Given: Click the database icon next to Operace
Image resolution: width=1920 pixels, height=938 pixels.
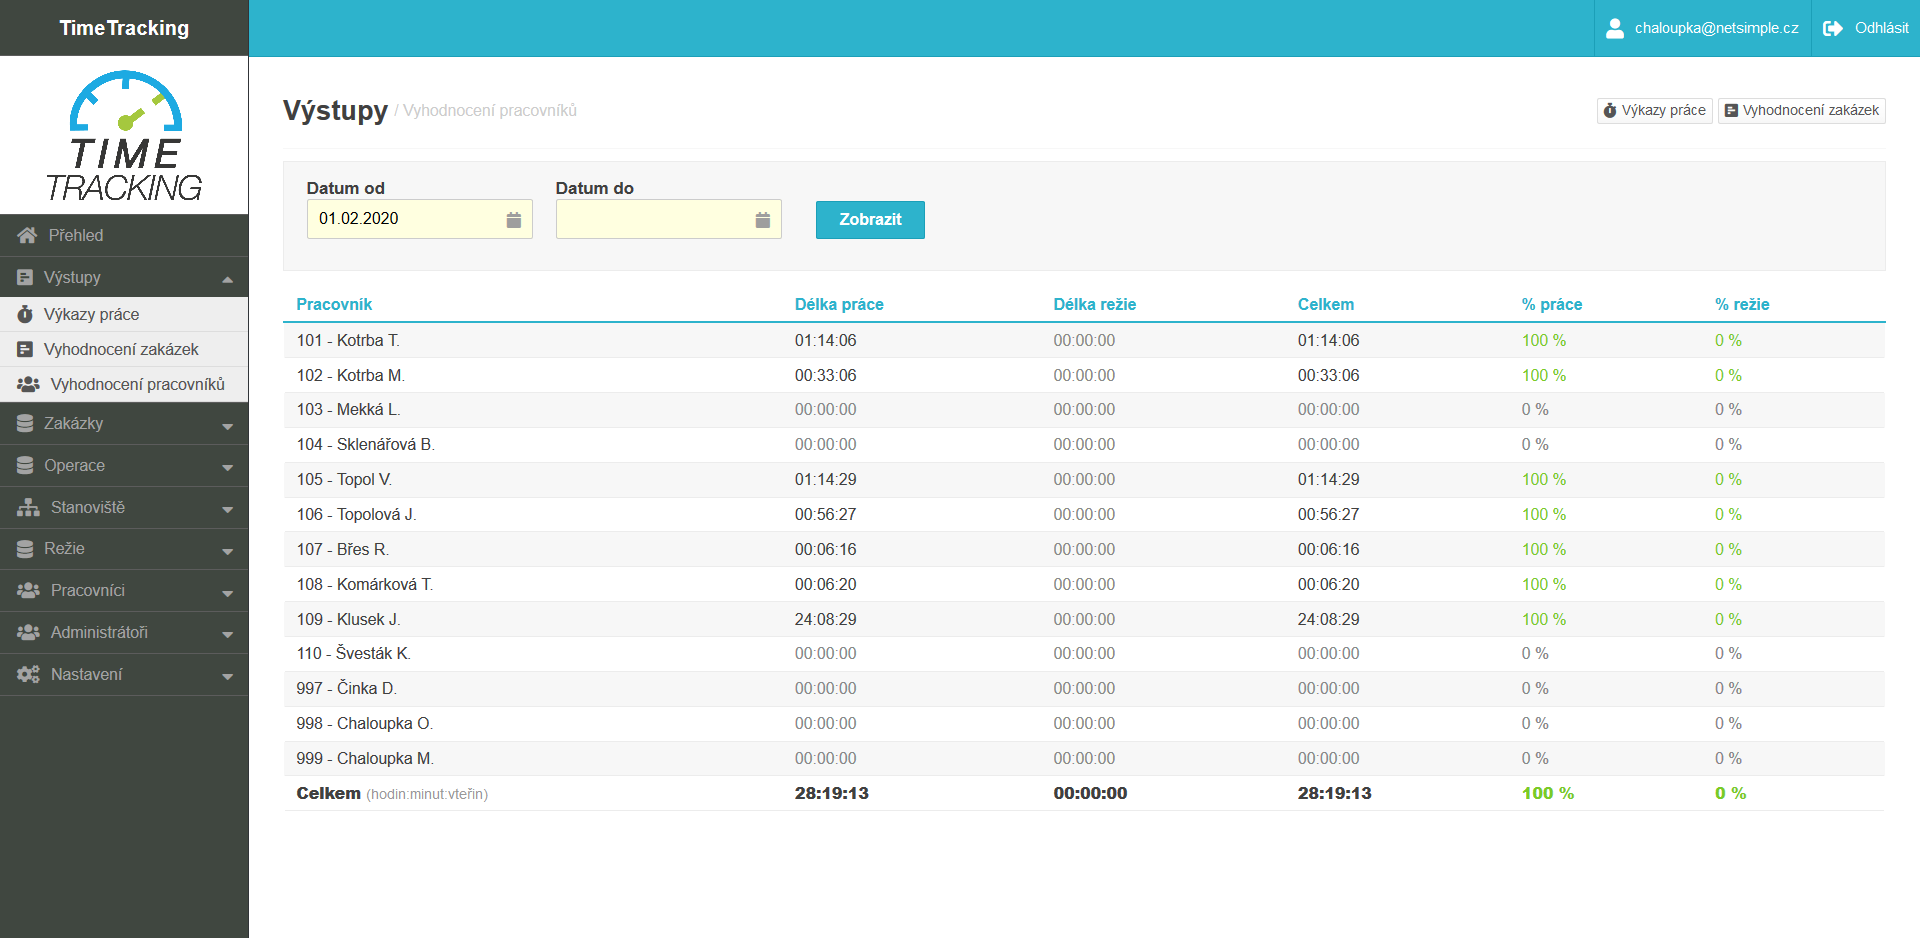Looking at the screenshot, I should 25,465.
